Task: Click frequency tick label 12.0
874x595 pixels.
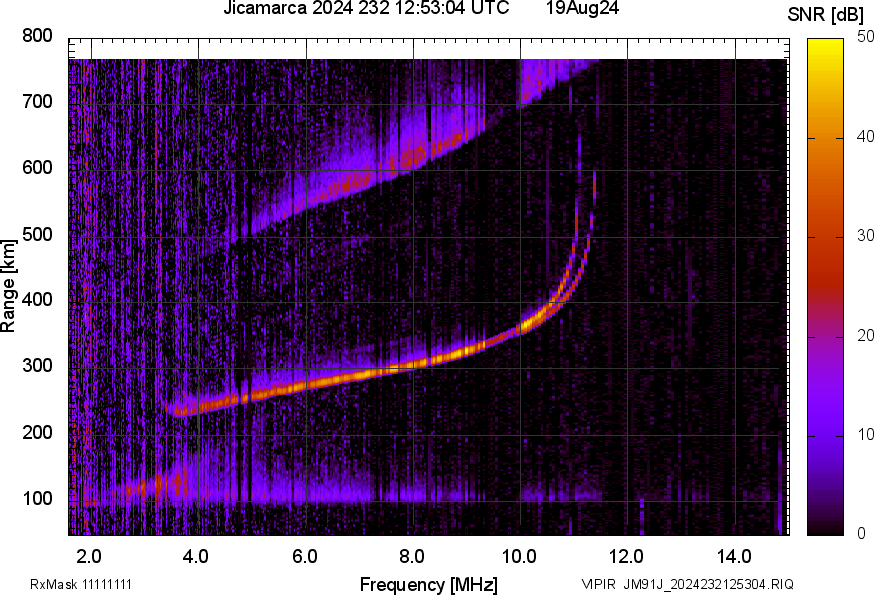Action: pyautogui.click(x=627, y=557)
